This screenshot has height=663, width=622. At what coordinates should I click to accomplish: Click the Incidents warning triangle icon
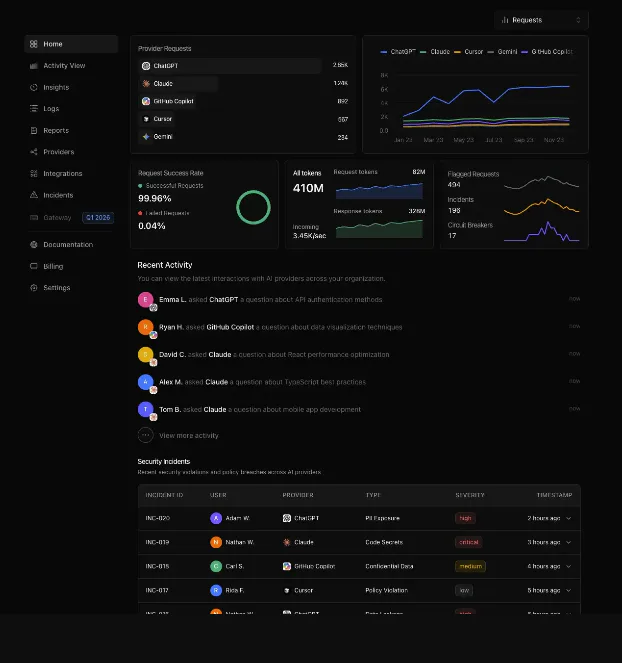click(34, 195)
